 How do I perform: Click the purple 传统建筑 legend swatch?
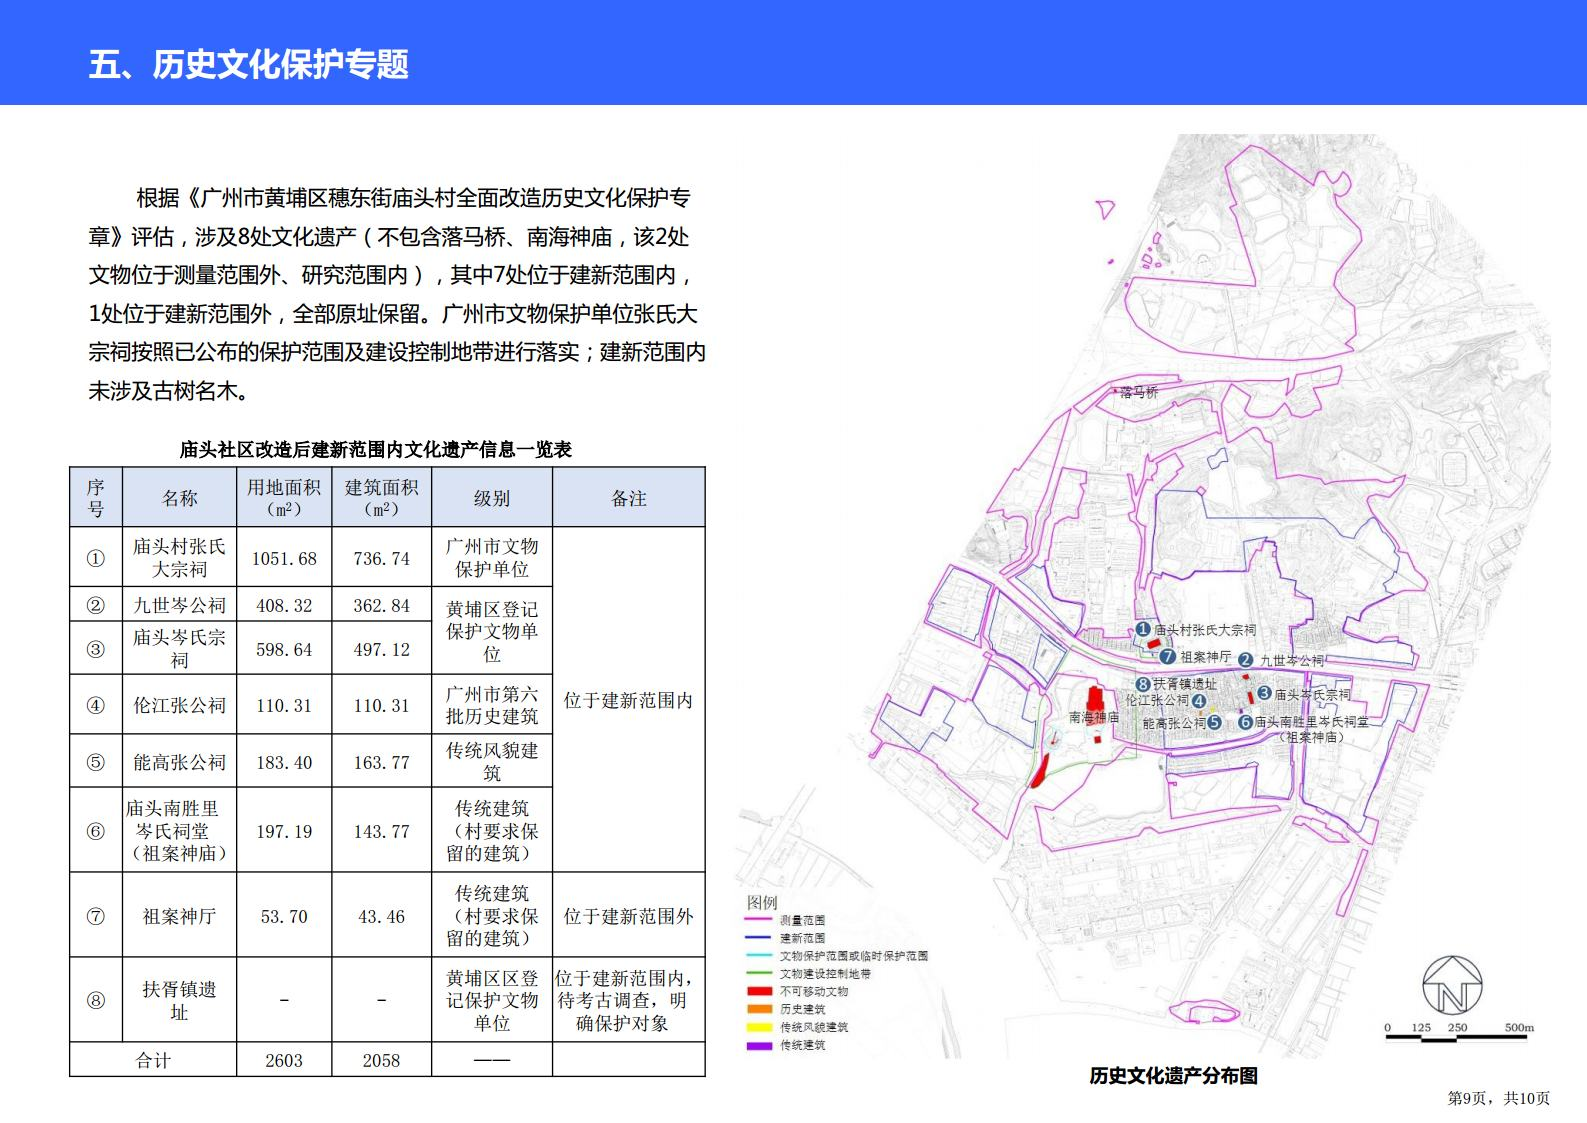click(x=759, y=1045)
